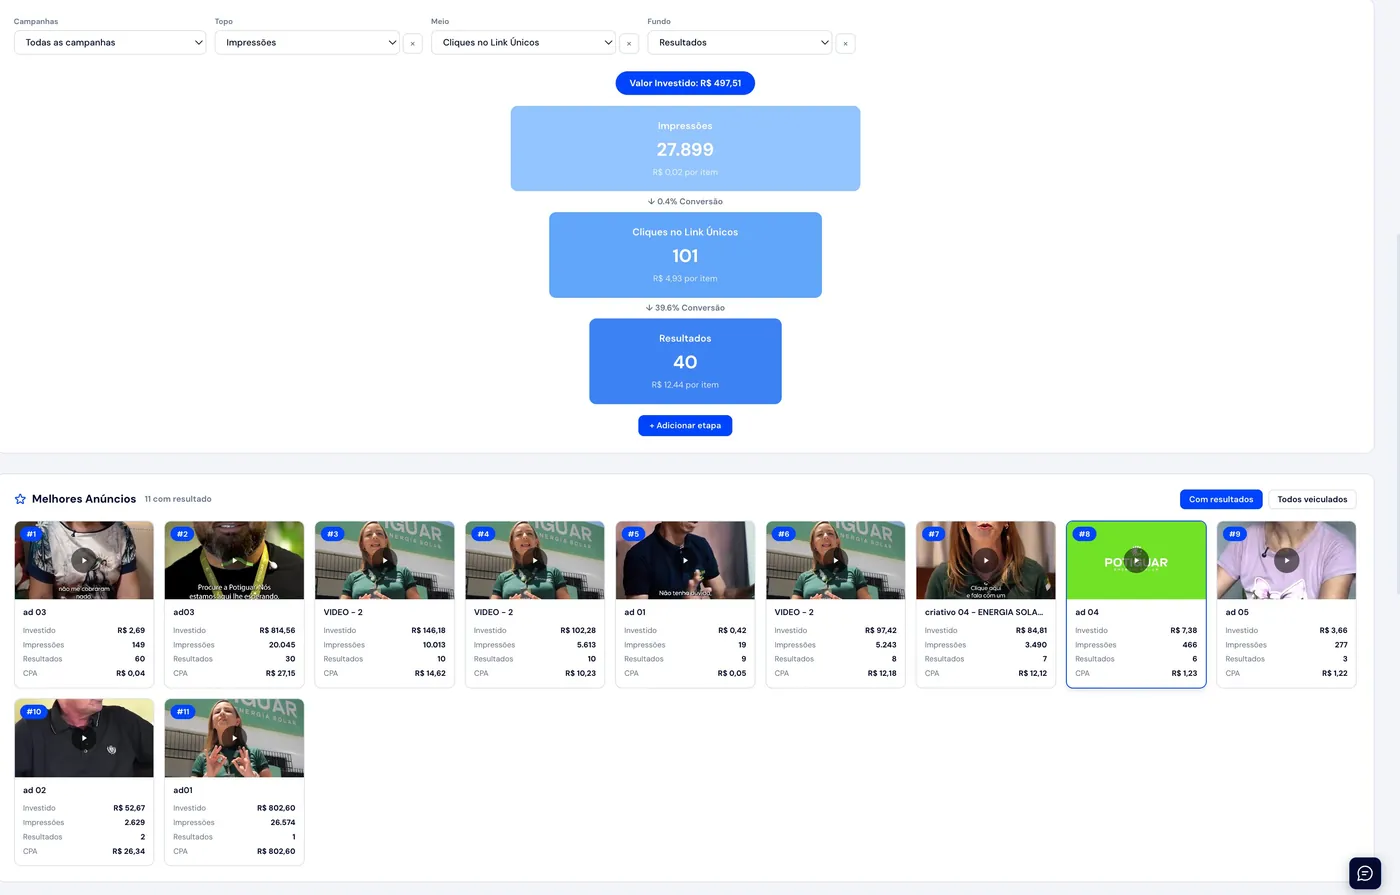Open the chat support widget icon
The height and width of the screenshot is (895, 1400).
coord(1365,873)
